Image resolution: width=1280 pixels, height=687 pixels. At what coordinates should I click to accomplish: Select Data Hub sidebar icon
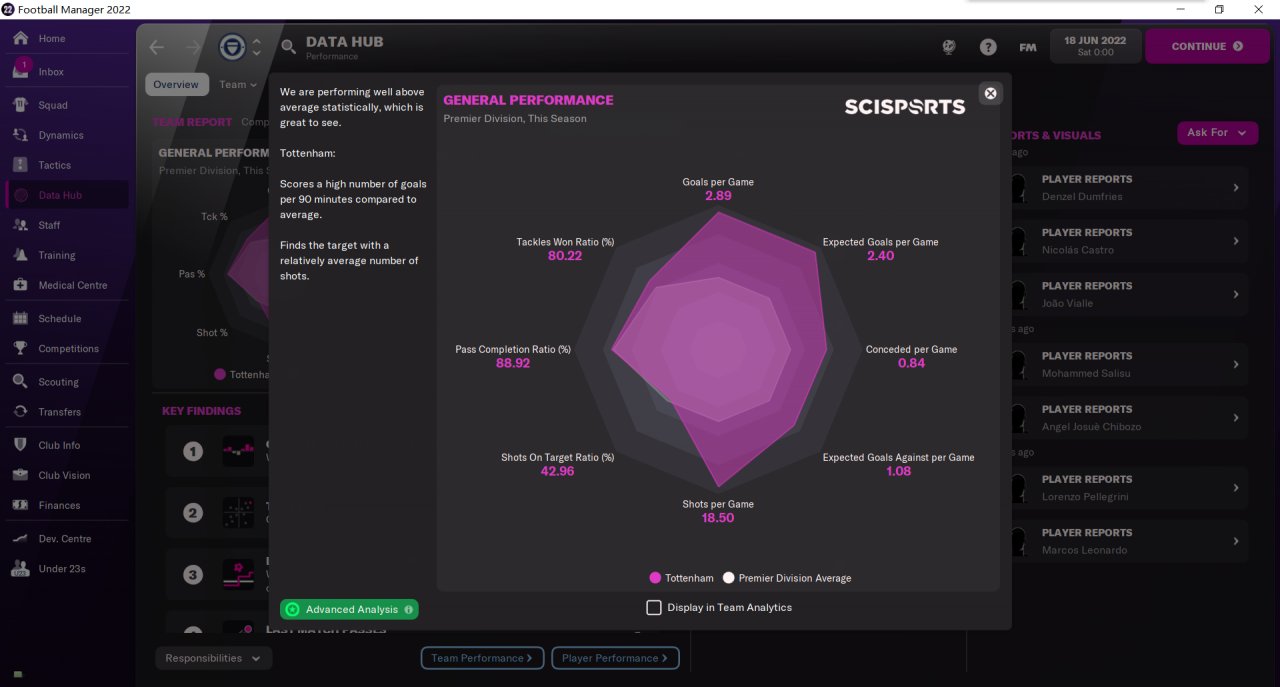coord(20,195)
